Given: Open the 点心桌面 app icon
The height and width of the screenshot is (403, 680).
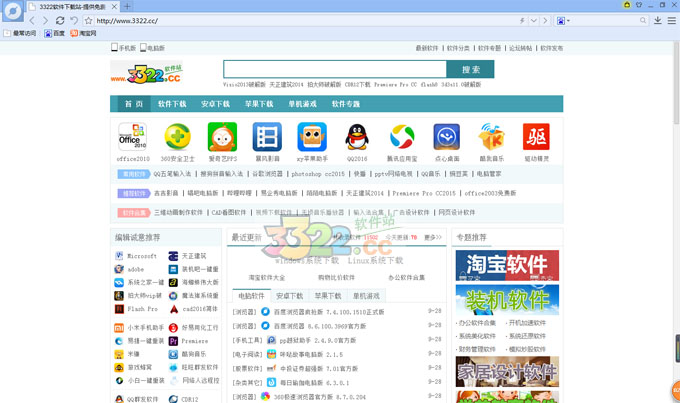Looking at the screenshot, I should click(447, 137).
